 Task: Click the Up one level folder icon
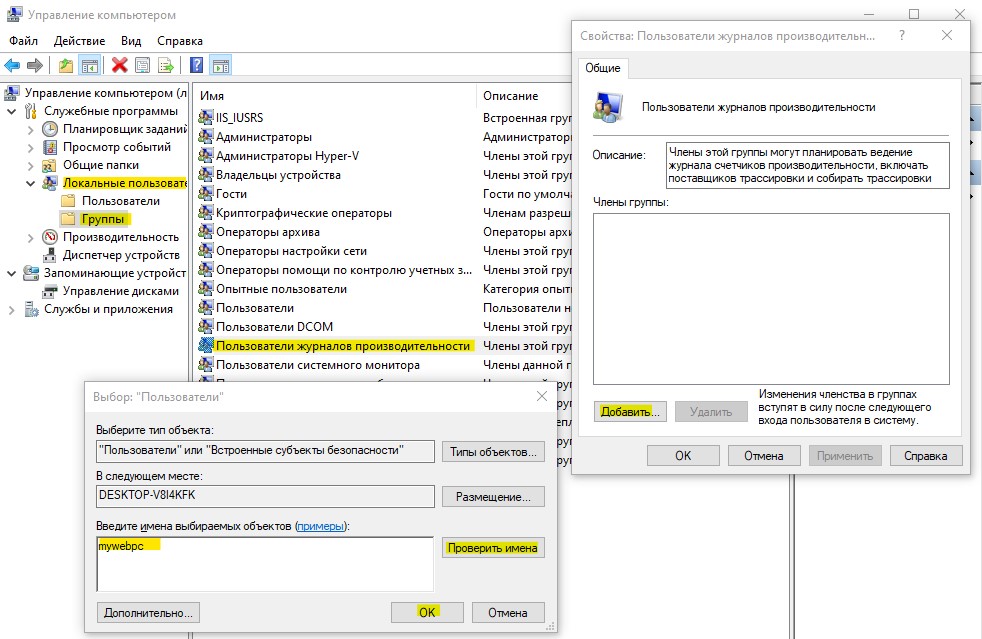66,65
